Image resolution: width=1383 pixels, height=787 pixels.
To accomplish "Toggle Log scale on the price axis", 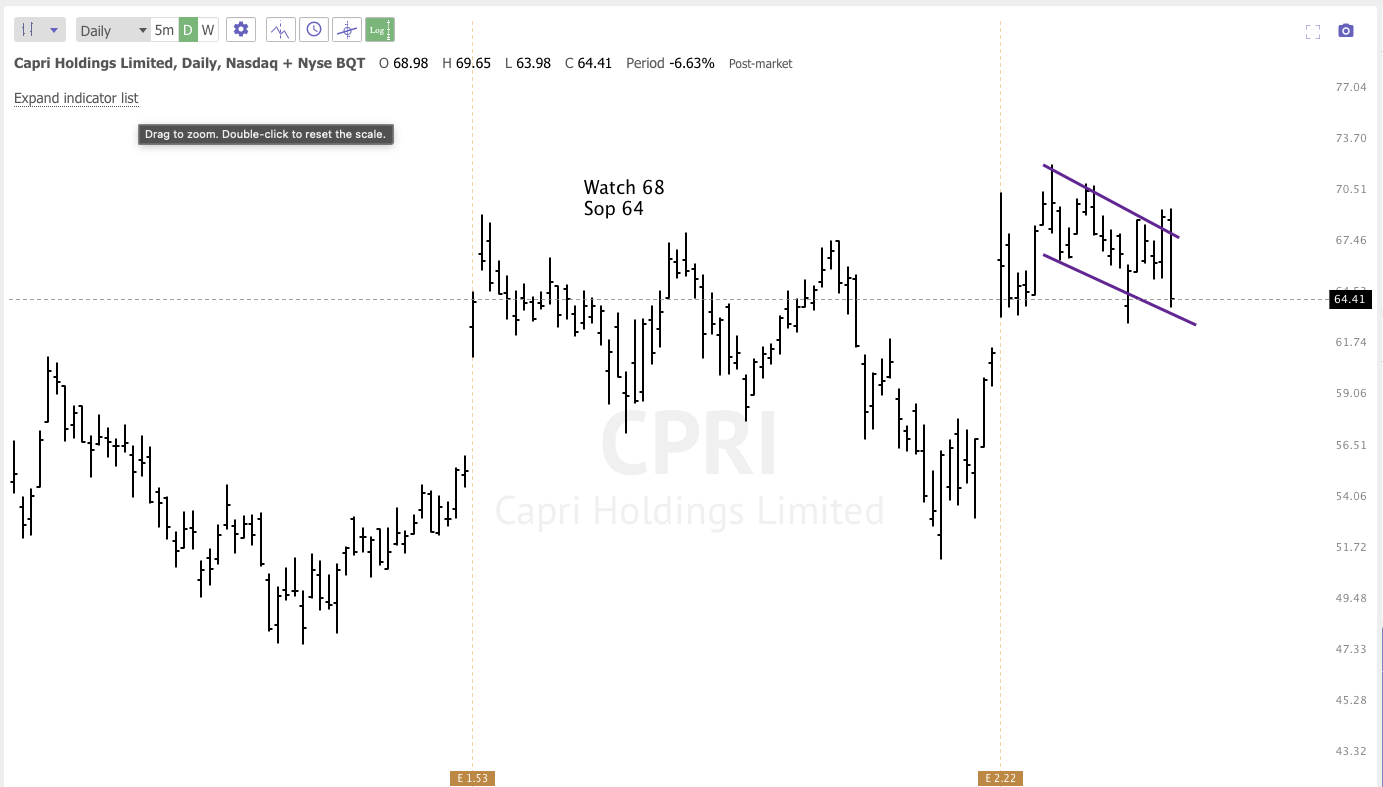I will pyautogui.click(x=379, y=29).
